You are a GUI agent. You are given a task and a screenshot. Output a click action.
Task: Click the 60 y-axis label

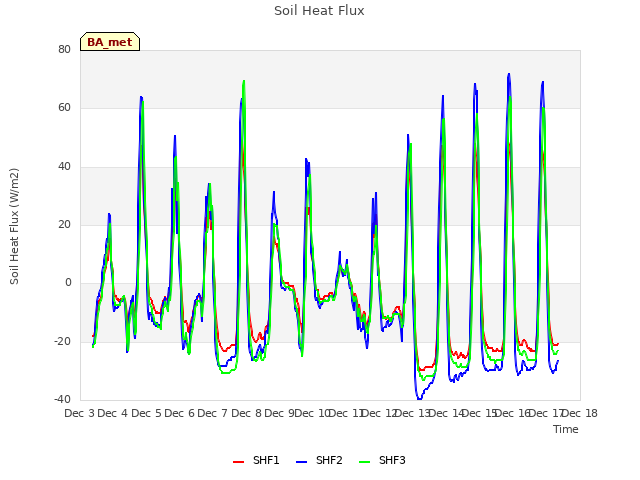click(64, 108)
